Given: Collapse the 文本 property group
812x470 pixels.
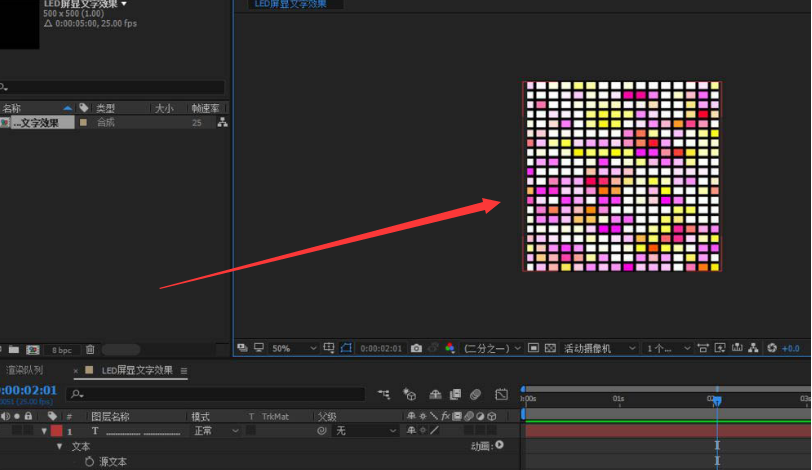Looking at the screenshot, I should (59, 447).
